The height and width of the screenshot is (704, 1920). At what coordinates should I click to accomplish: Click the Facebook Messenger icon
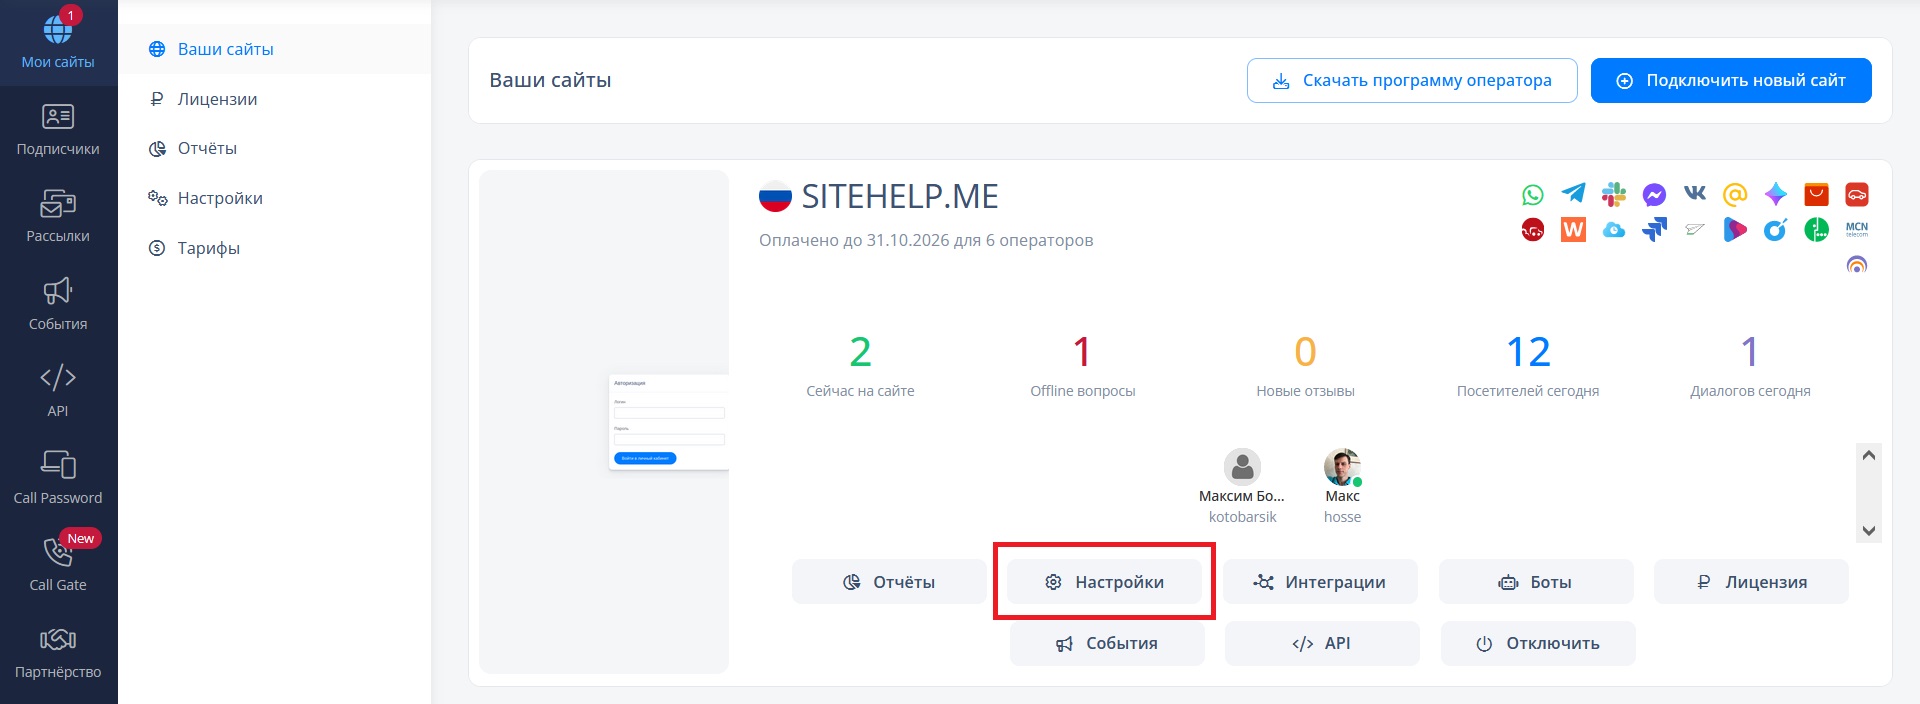coord(1654,195)
